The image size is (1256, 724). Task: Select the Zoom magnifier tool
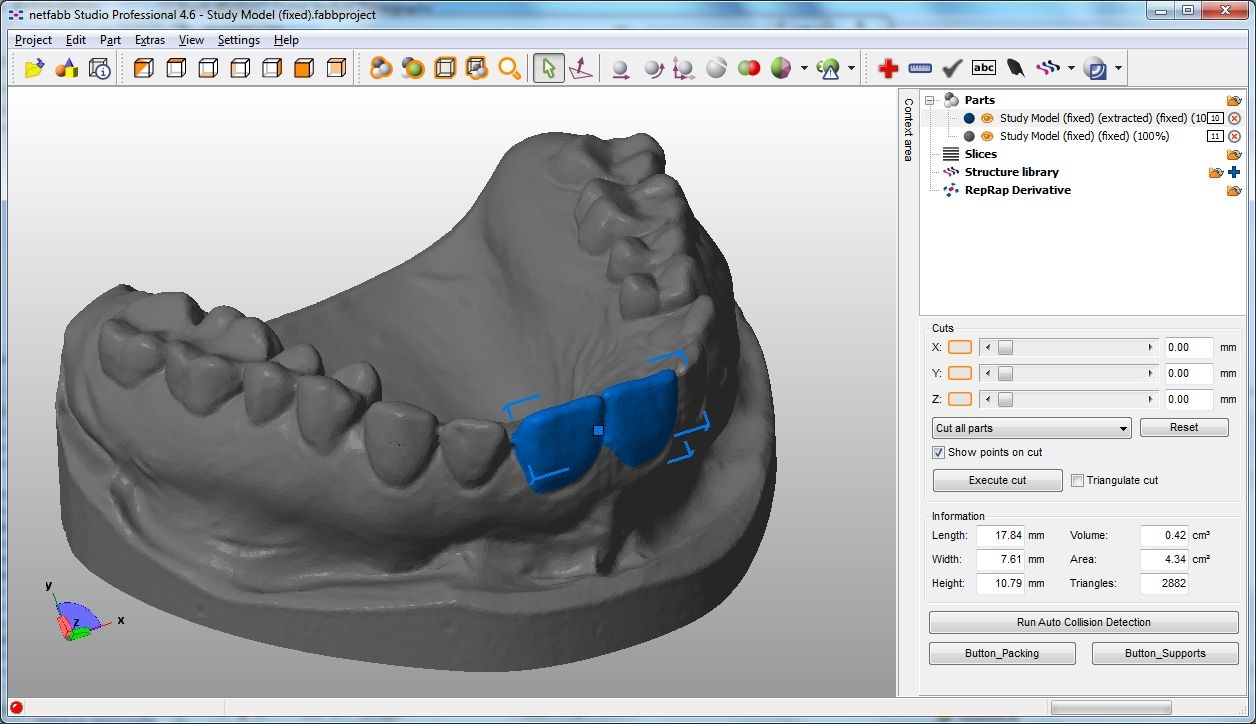click(509, 69)
